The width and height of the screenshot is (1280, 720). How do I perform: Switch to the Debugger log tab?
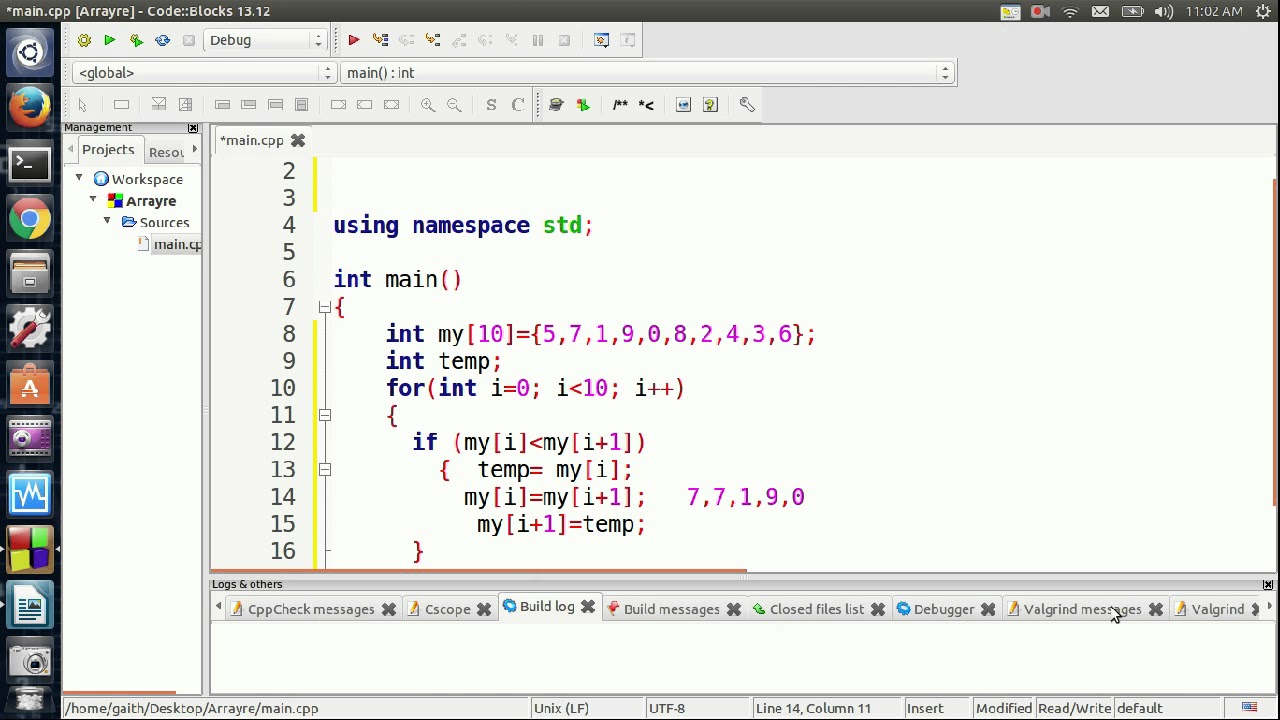943,609
